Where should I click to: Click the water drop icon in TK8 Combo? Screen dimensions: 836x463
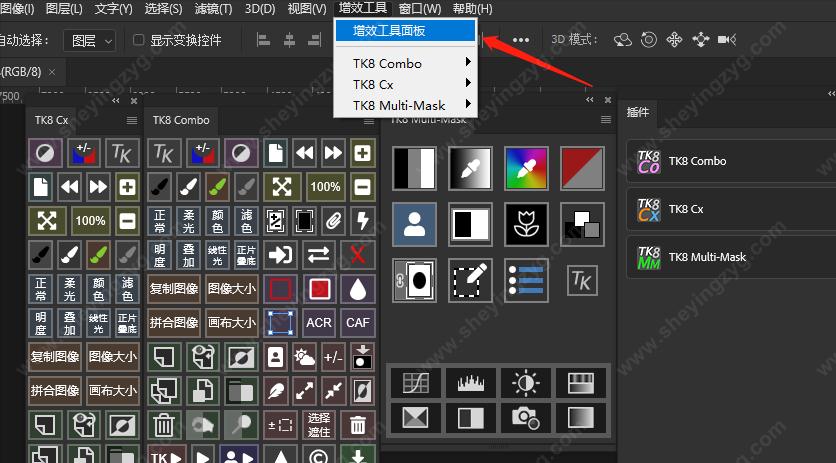pyautogui.click(x=358, y=289)
